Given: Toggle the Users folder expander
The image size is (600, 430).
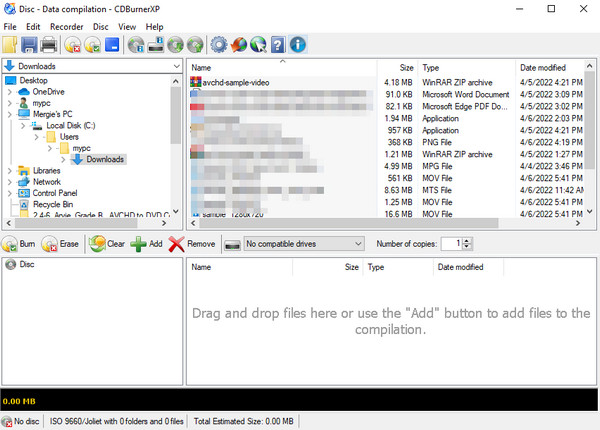Looking at the screenshot, I should click(36, 137).
